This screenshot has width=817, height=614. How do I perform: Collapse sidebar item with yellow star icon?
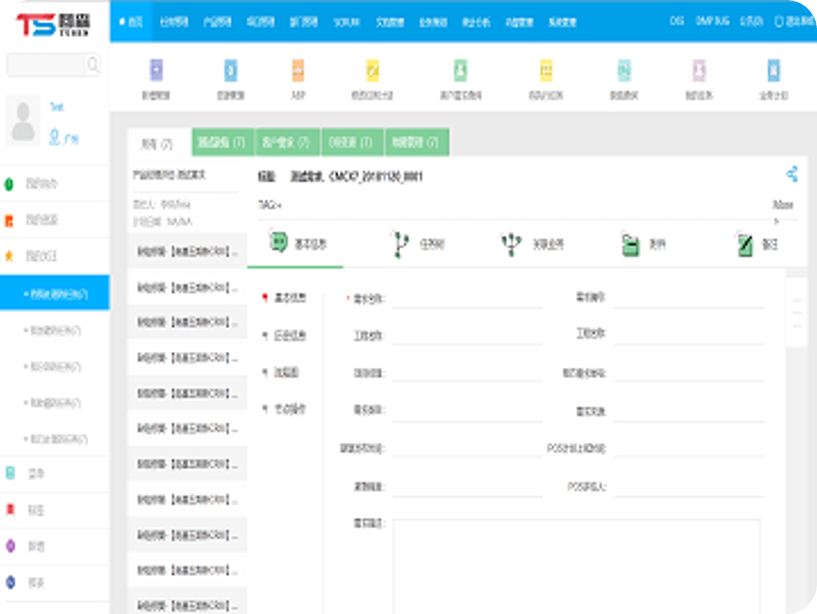[x=54, y=256]
